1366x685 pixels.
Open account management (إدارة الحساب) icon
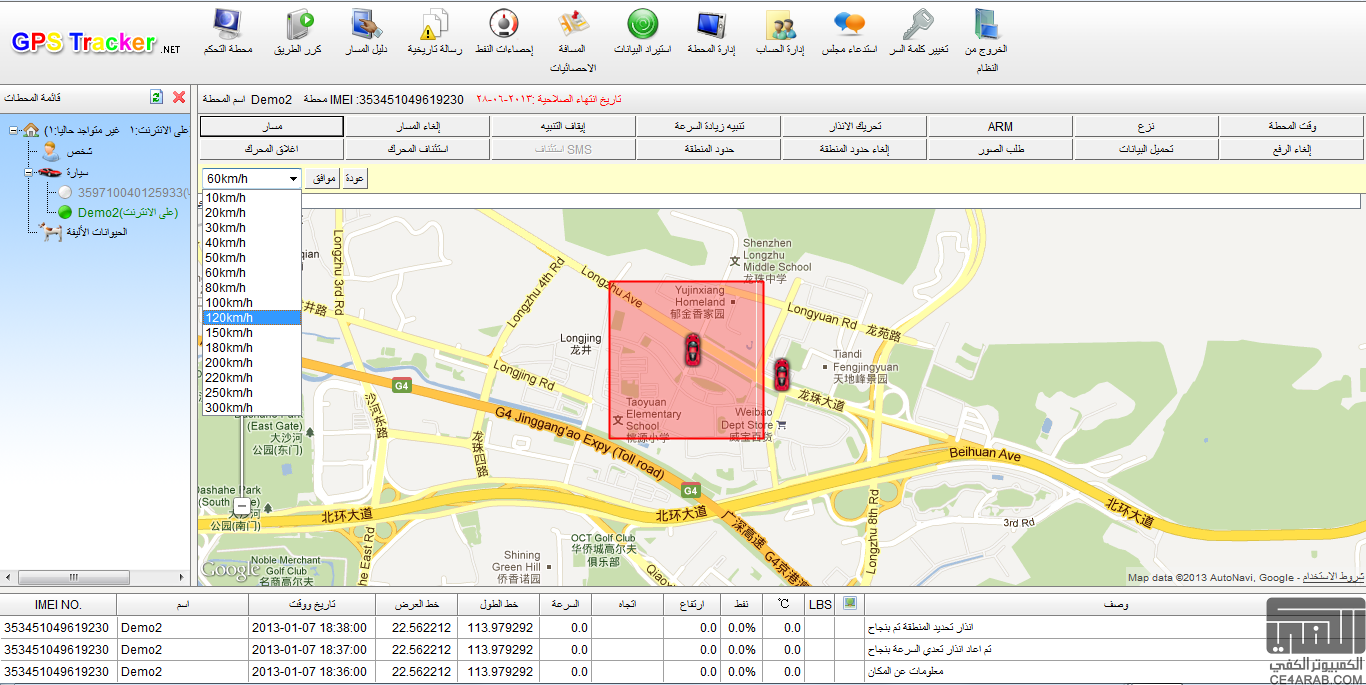pos(781,23)
